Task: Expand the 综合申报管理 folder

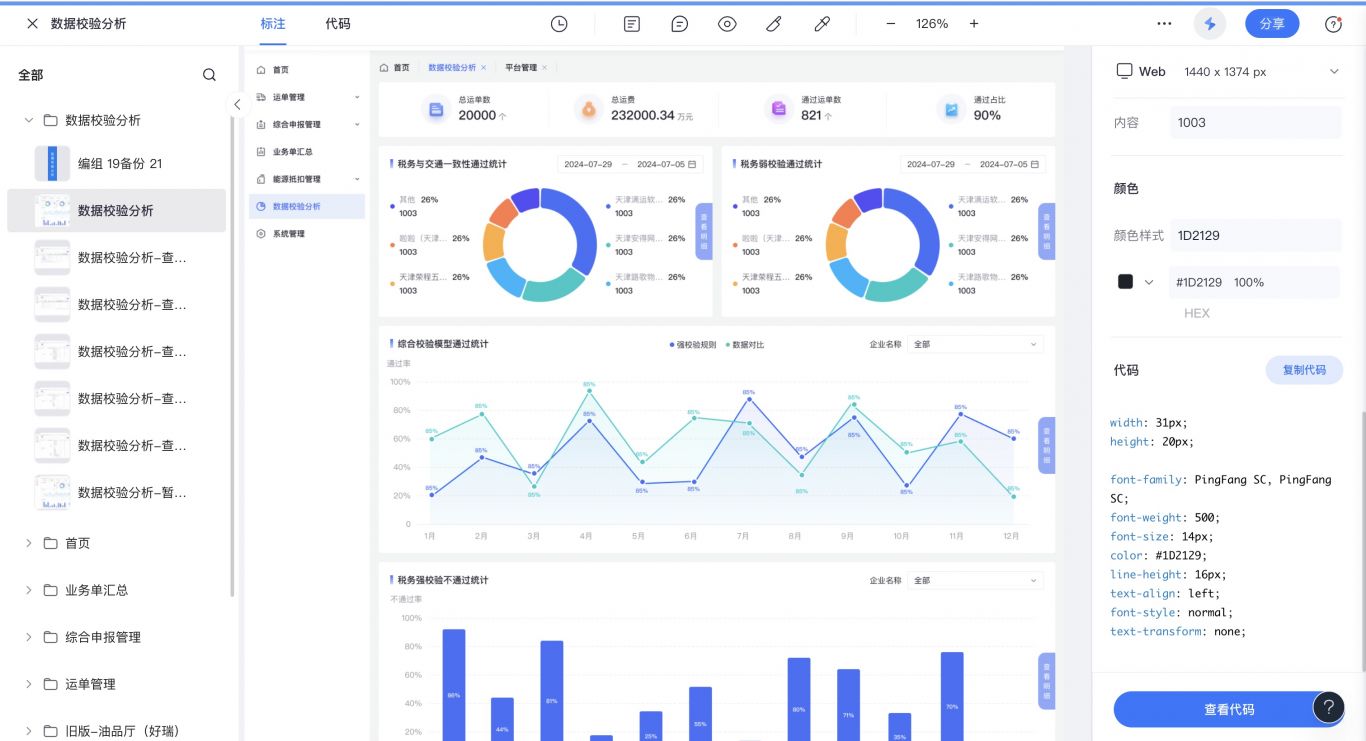Action: point(28,637)
